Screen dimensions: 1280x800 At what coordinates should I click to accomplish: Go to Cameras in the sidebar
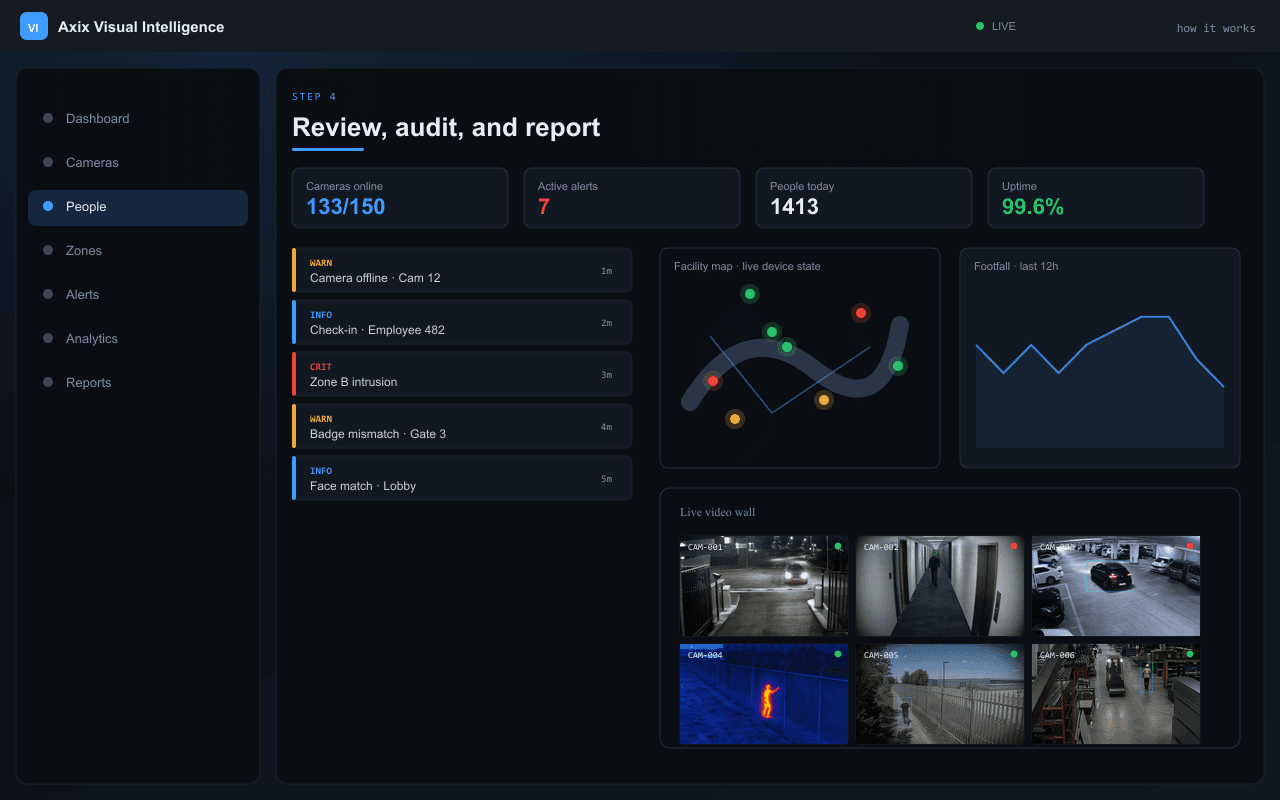point(138,162)
